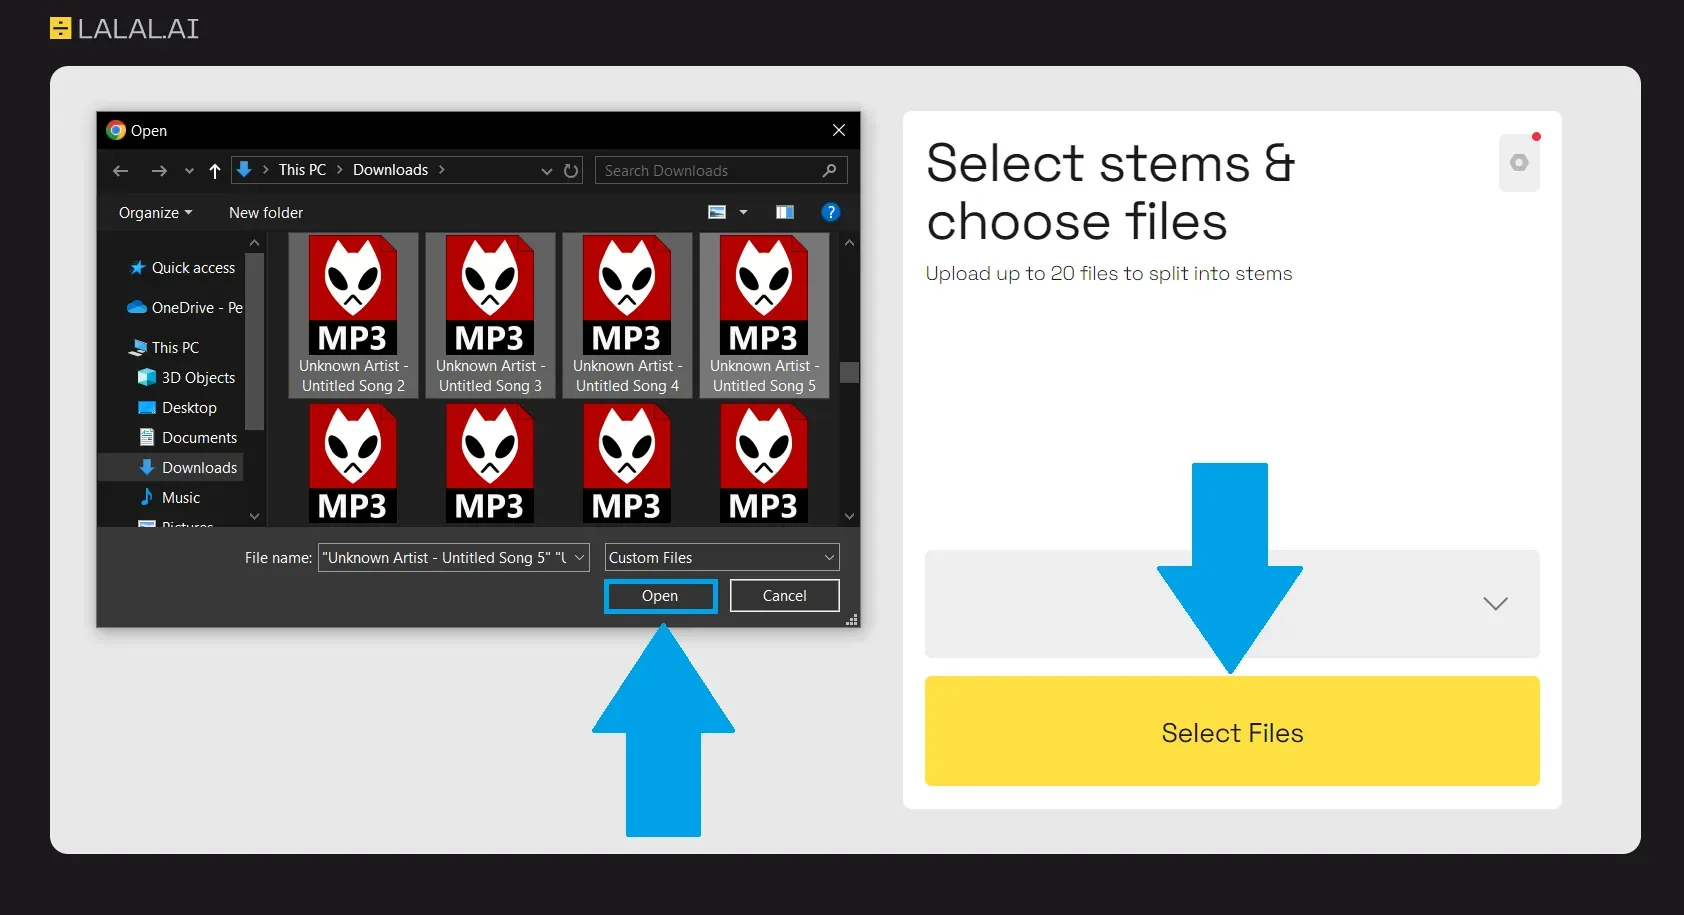1684x915 pixels.
Task: Open Desktop in the sidebar
Action: pos(177,408)
